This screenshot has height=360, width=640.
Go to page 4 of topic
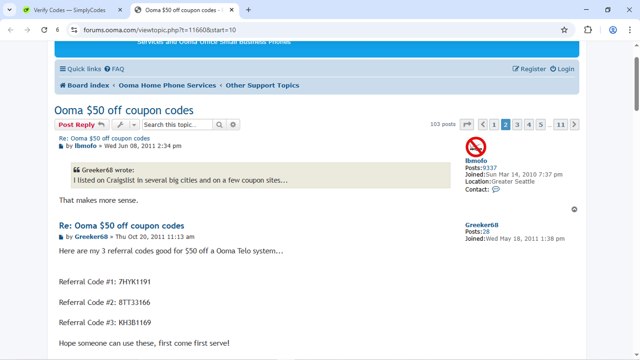[529, 124]
